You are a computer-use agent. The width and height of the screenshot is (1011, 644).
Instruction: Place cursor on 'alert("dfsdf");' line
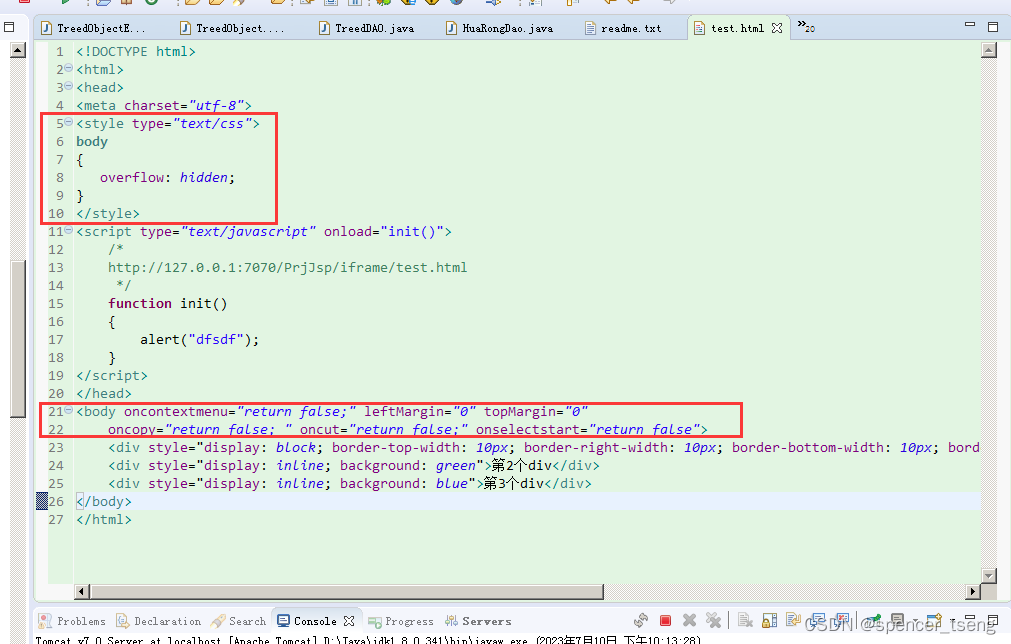coord(200,340)
